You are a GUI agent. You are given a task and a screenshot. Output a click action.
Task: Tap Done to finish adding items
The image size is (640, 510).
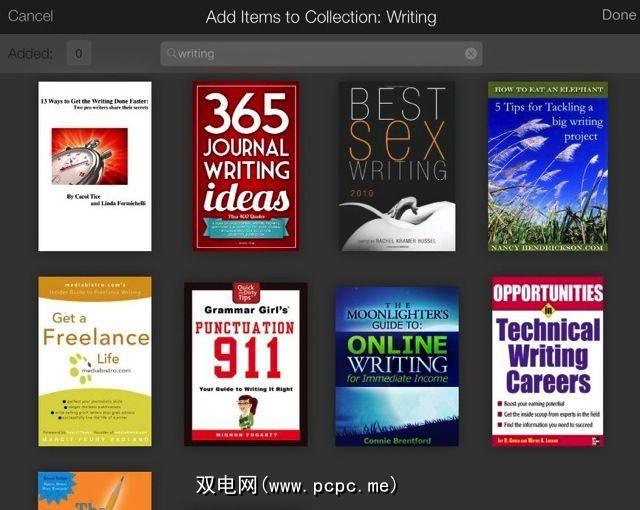pos(619,15)
